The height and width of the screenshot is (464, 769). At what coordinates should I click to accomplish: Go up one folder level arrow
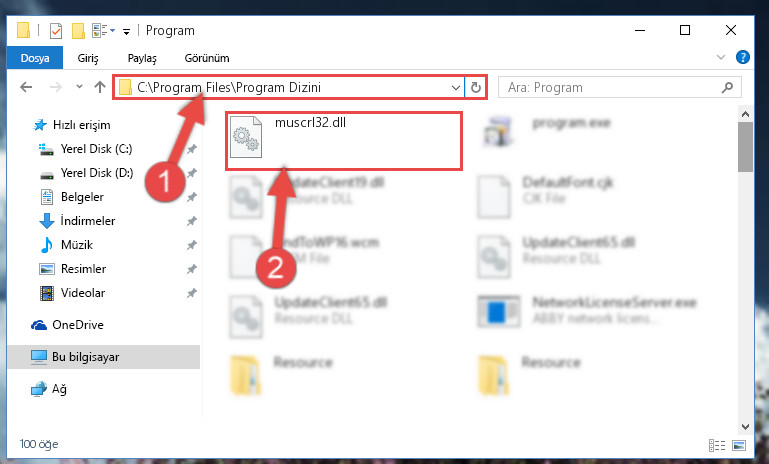click(x=100, y=87)
